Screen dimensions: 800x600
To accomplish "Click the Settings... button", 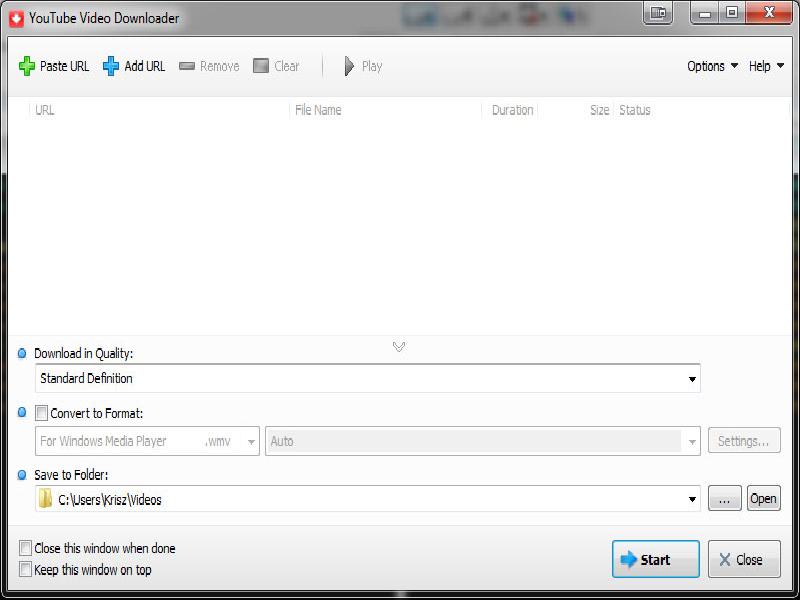I will (744, 441).
